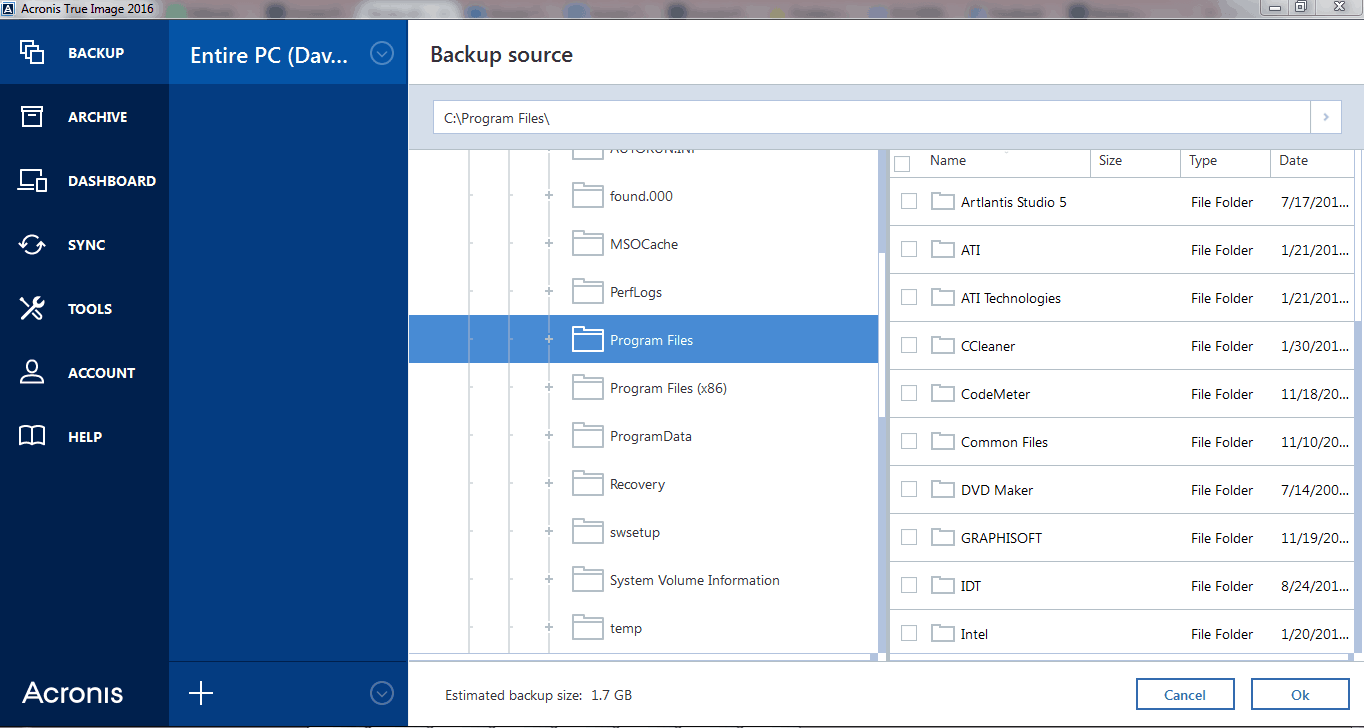The width and height of the screenshot is (1364, 728).
Task: Click the C:\Program Files\ path field
Action: [870, 117]
